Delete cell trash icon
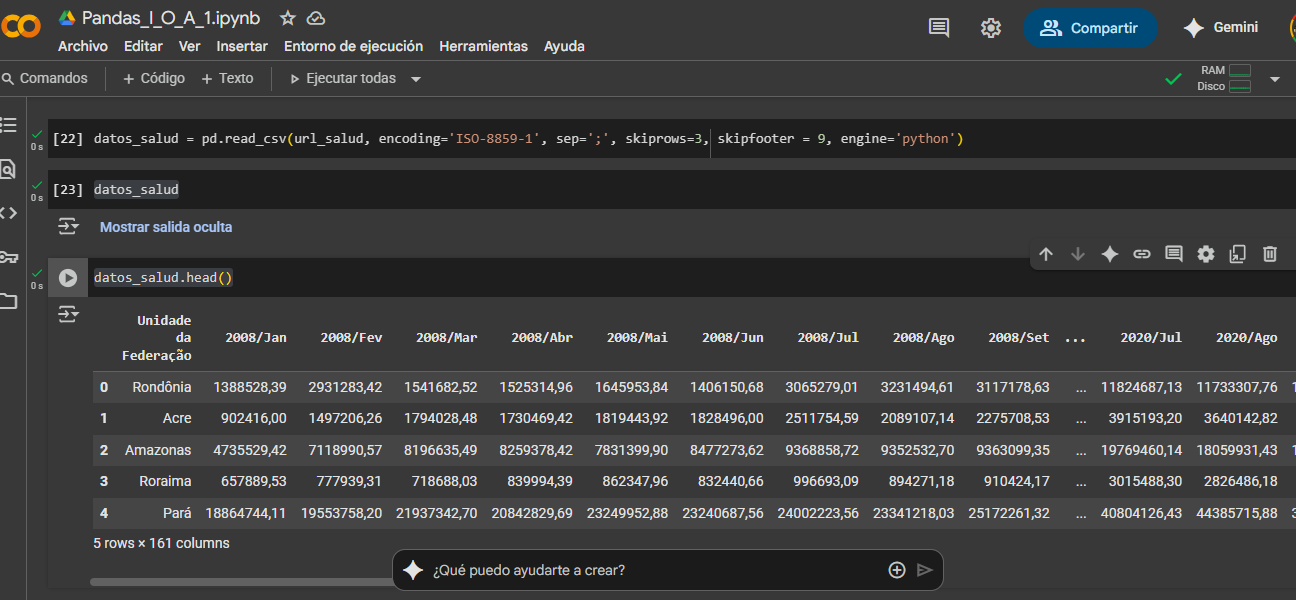 tap(1270, 254)
